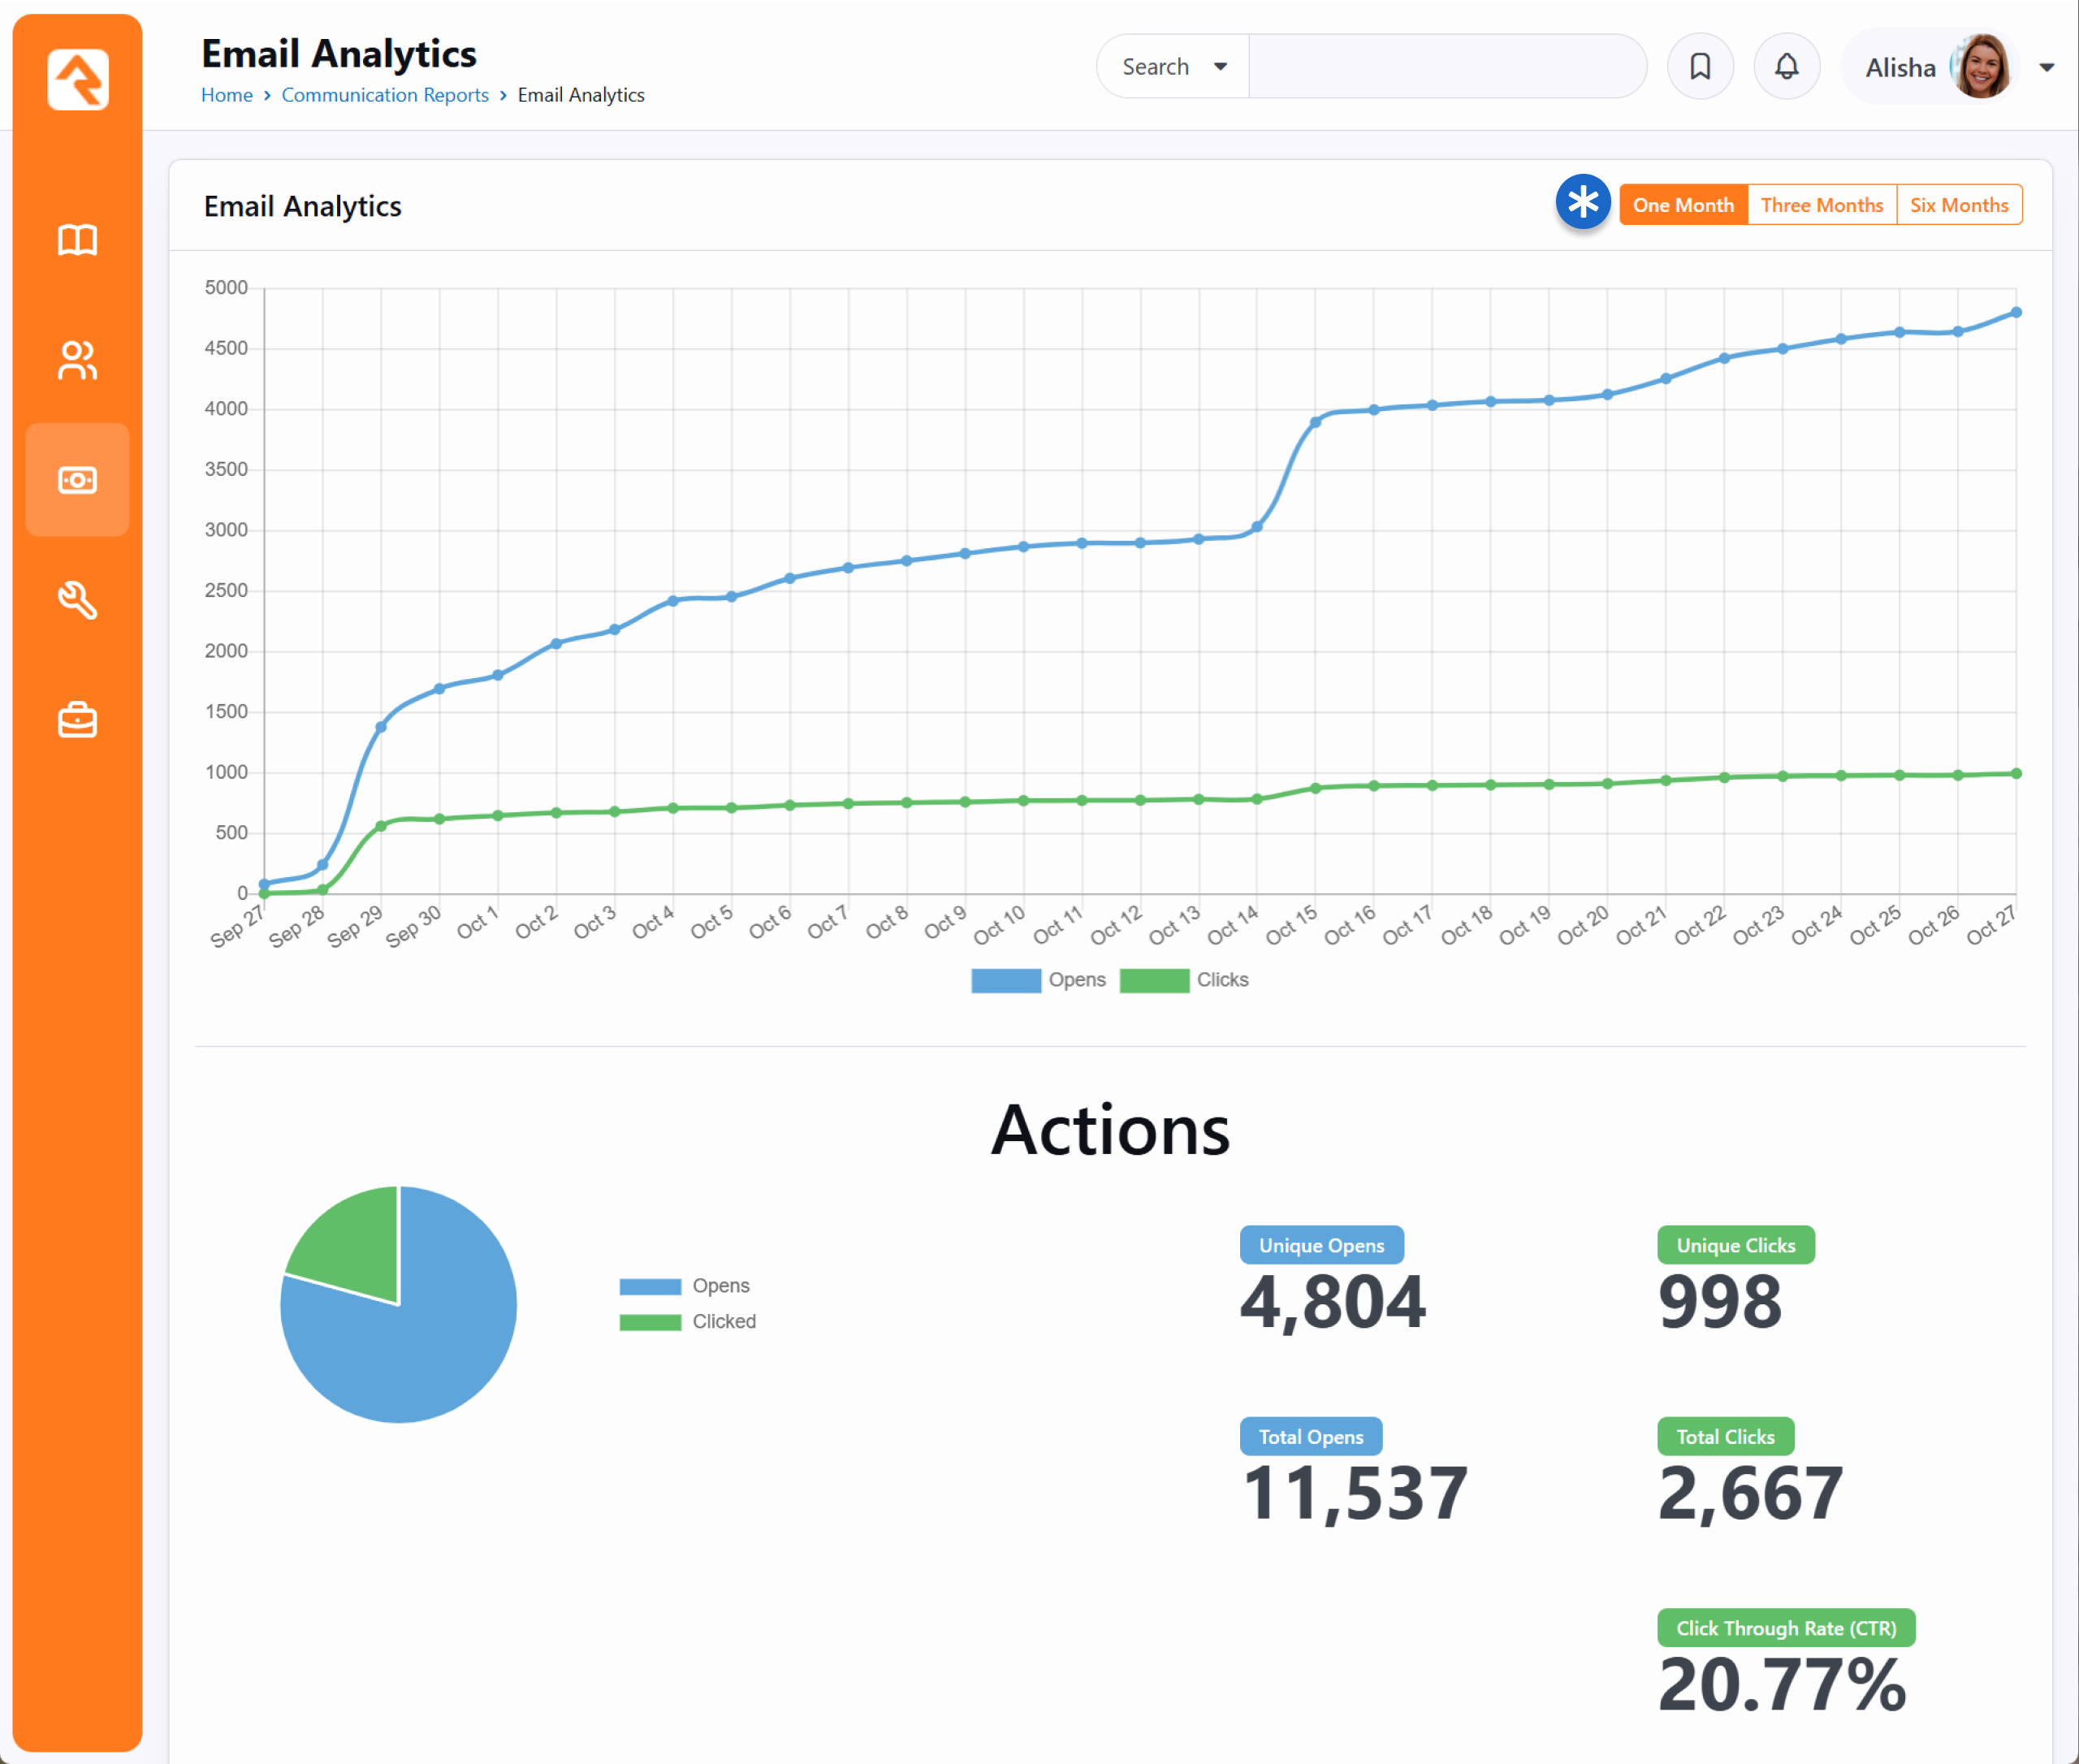Switch to Three Months range
The width and height of the screenshot is (2079, 1764).
coord(1821,205)
